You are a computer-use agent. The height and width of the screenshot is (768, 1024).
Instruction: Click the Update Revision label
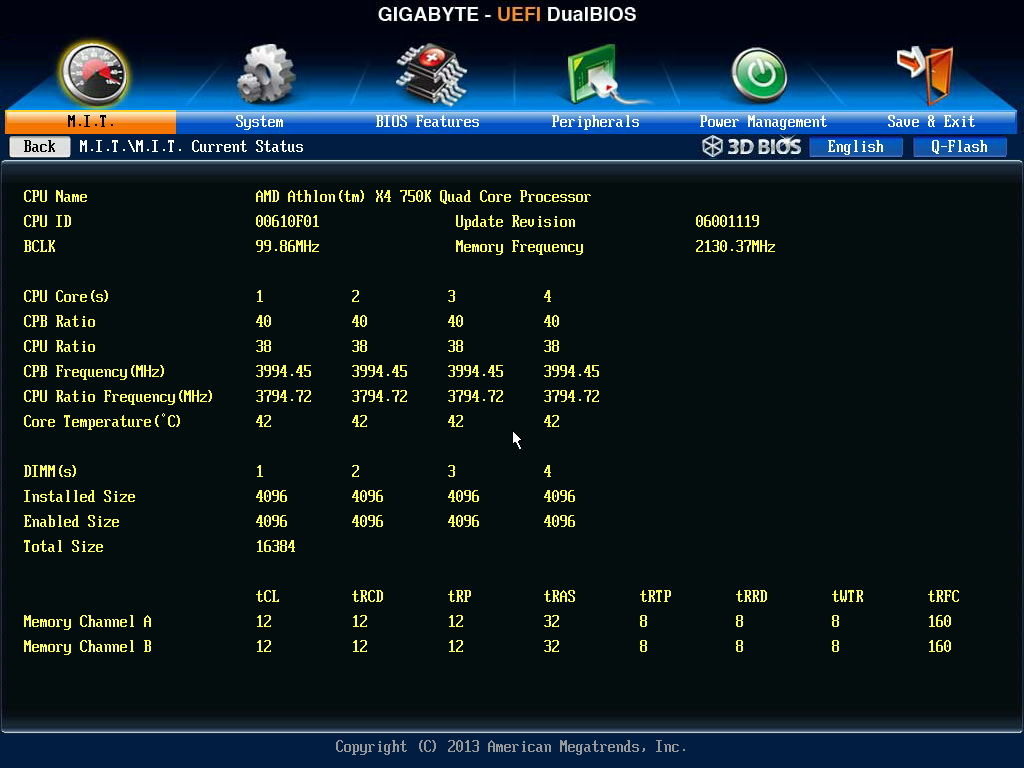515,221
